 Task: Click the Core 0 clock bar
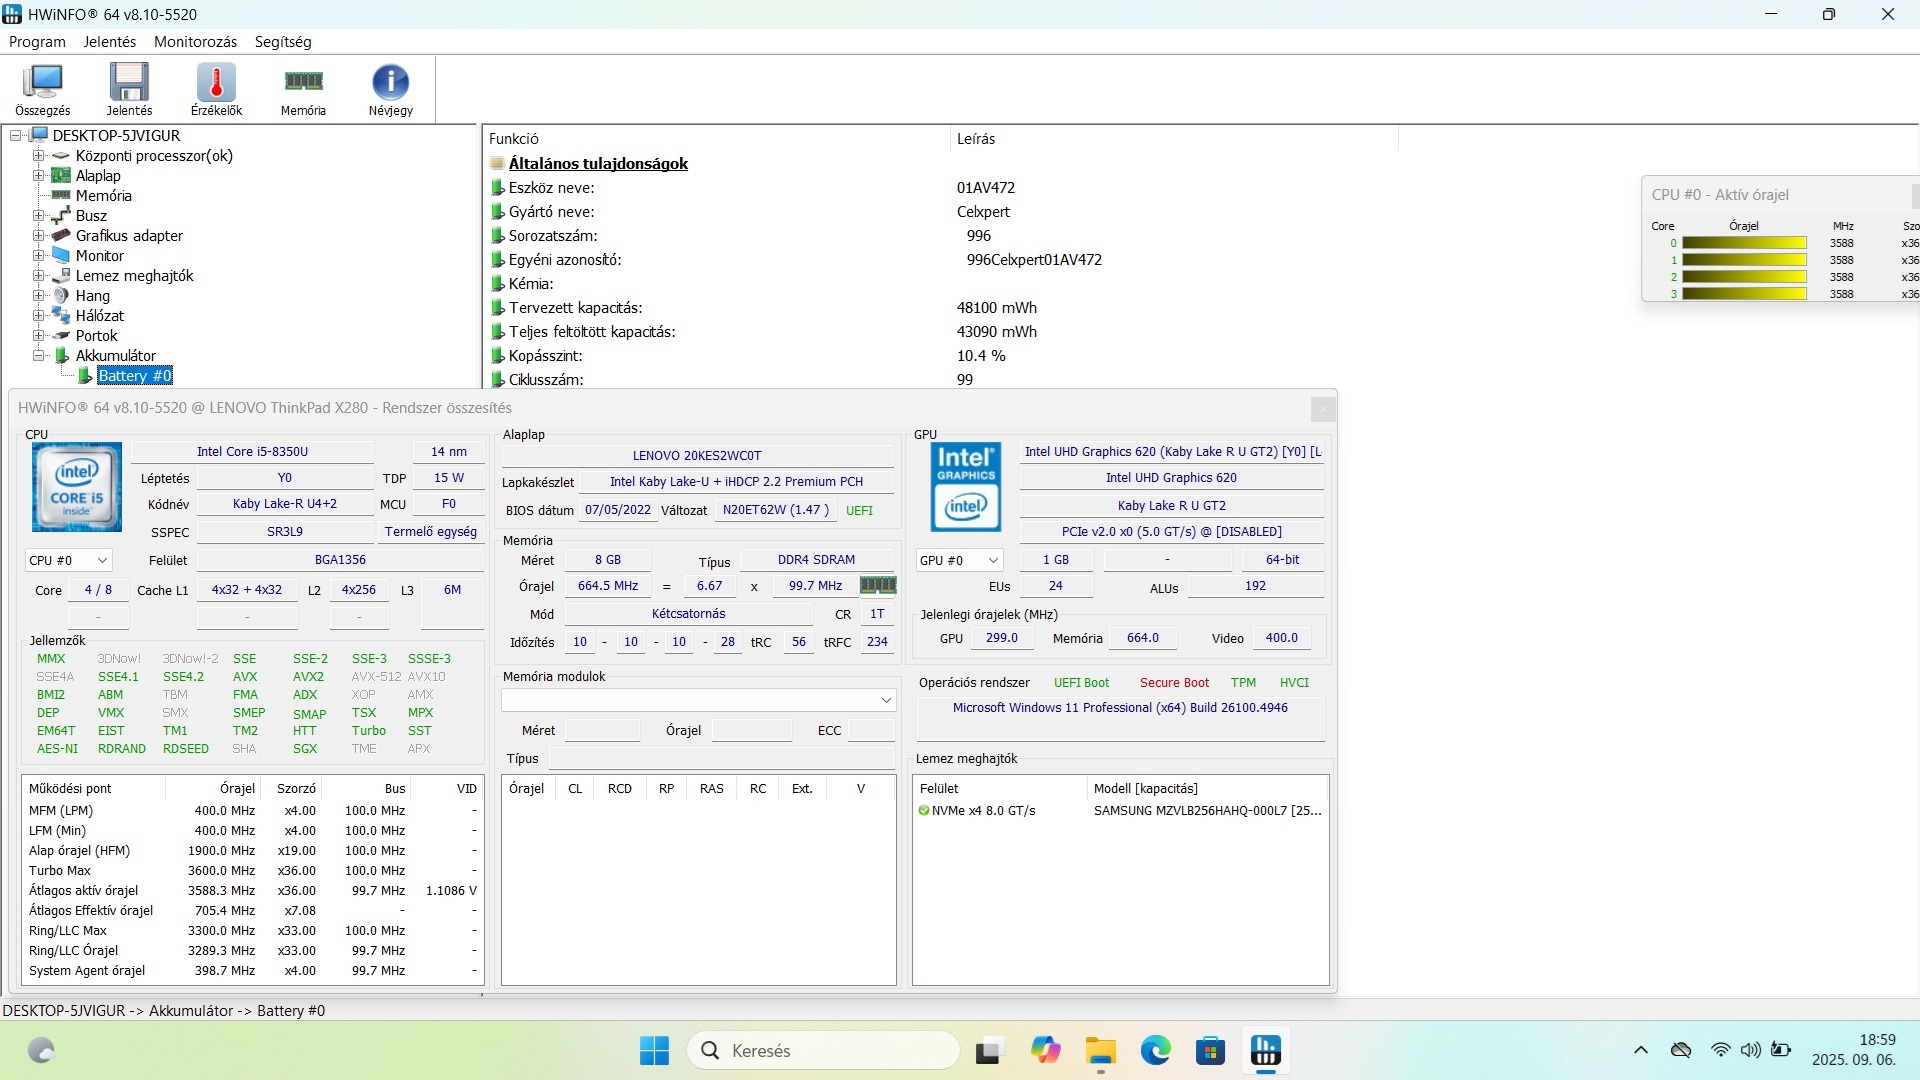click(1743, 243)
